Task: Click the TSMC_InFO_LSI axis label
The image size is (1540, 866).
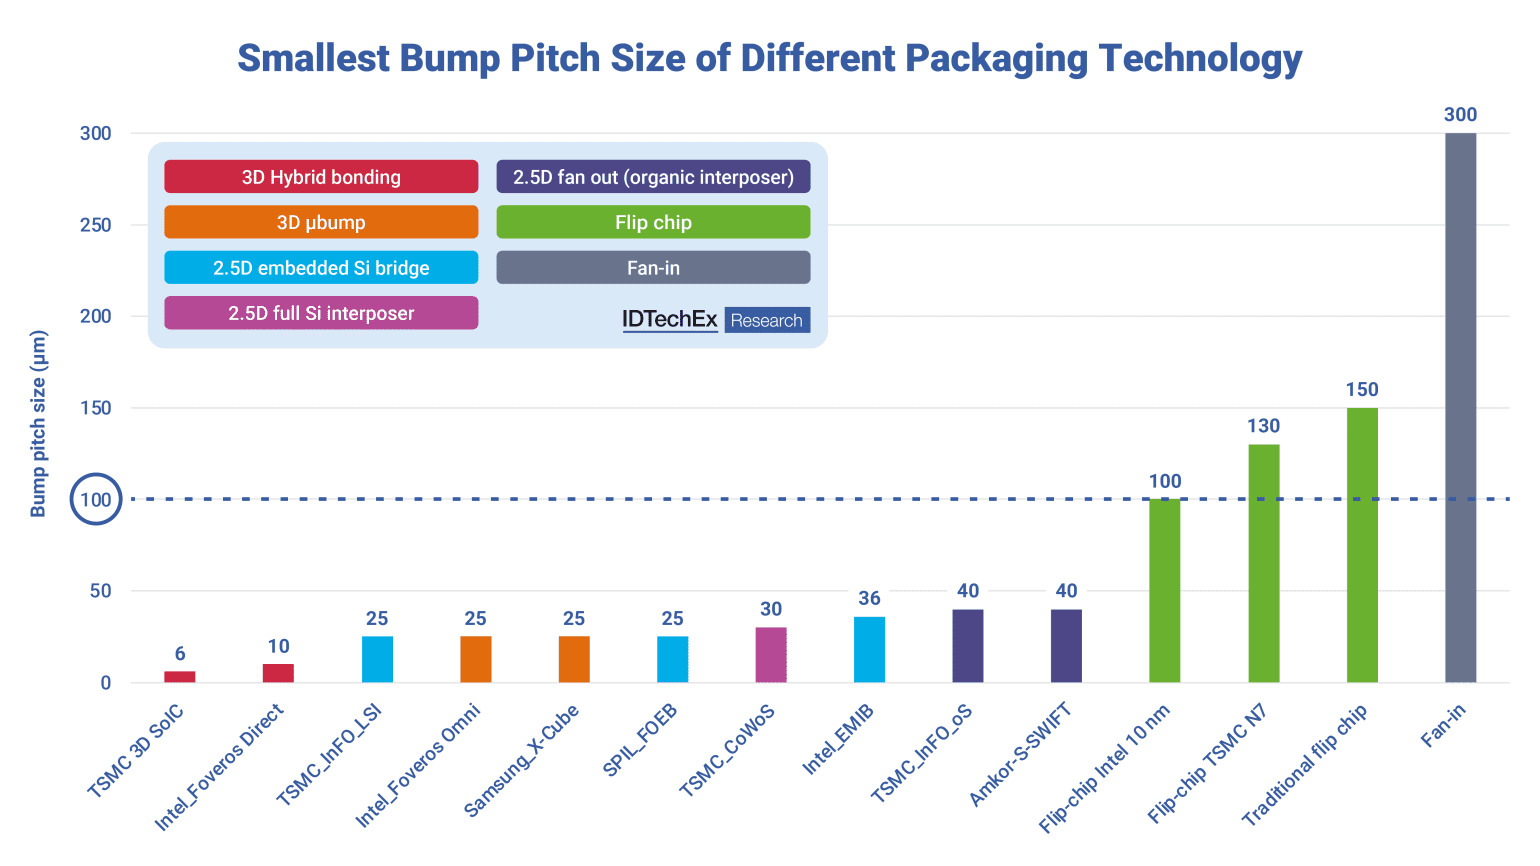Action: pos(329,754)
